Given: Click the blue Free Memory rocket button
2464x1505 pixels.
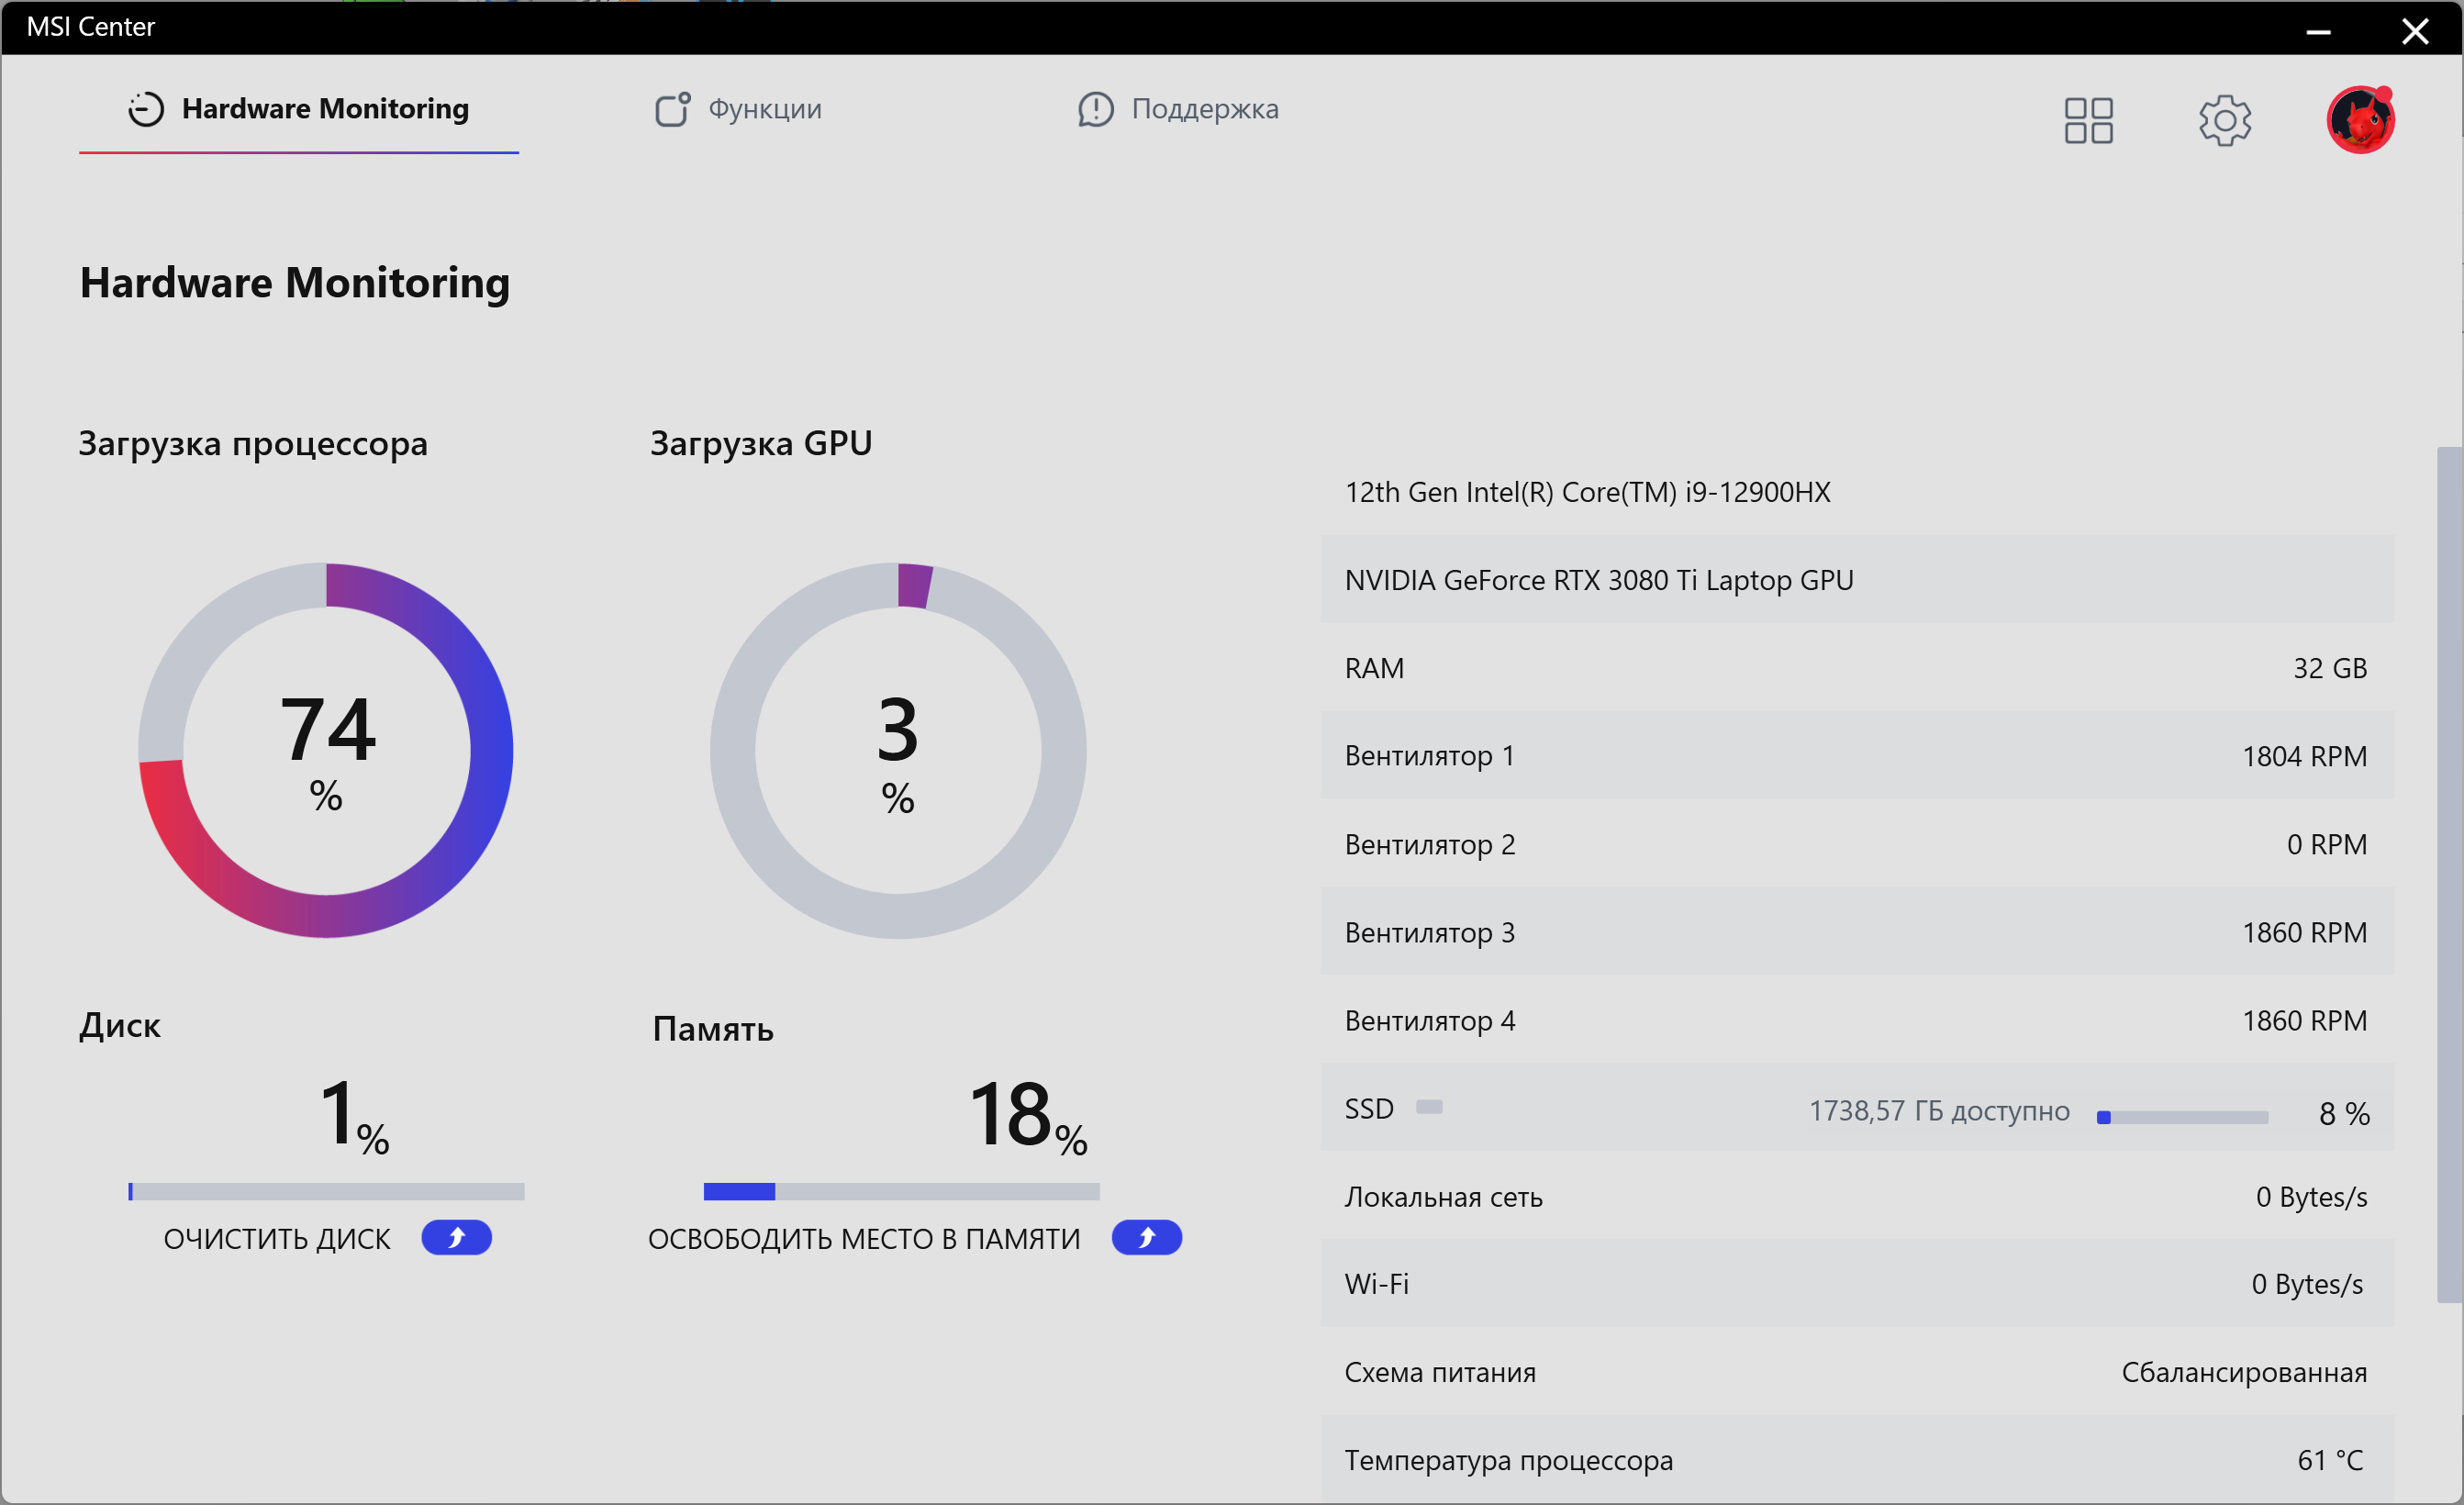Looking at the screenshot, I should tap(1146, 1238).
